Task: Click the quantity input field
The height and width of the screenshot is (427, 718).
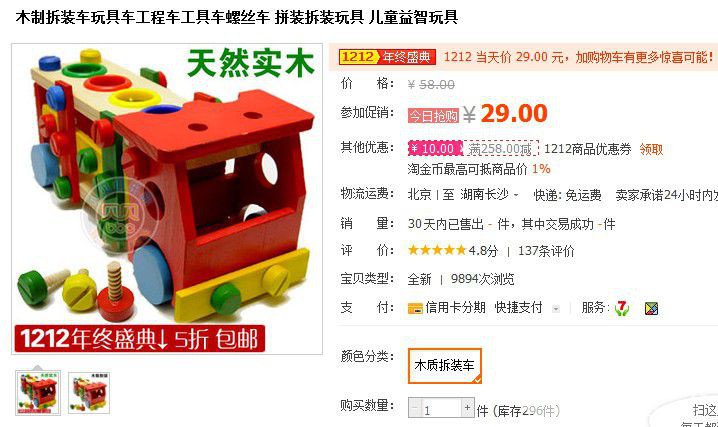Action: [x=441, y=407]
